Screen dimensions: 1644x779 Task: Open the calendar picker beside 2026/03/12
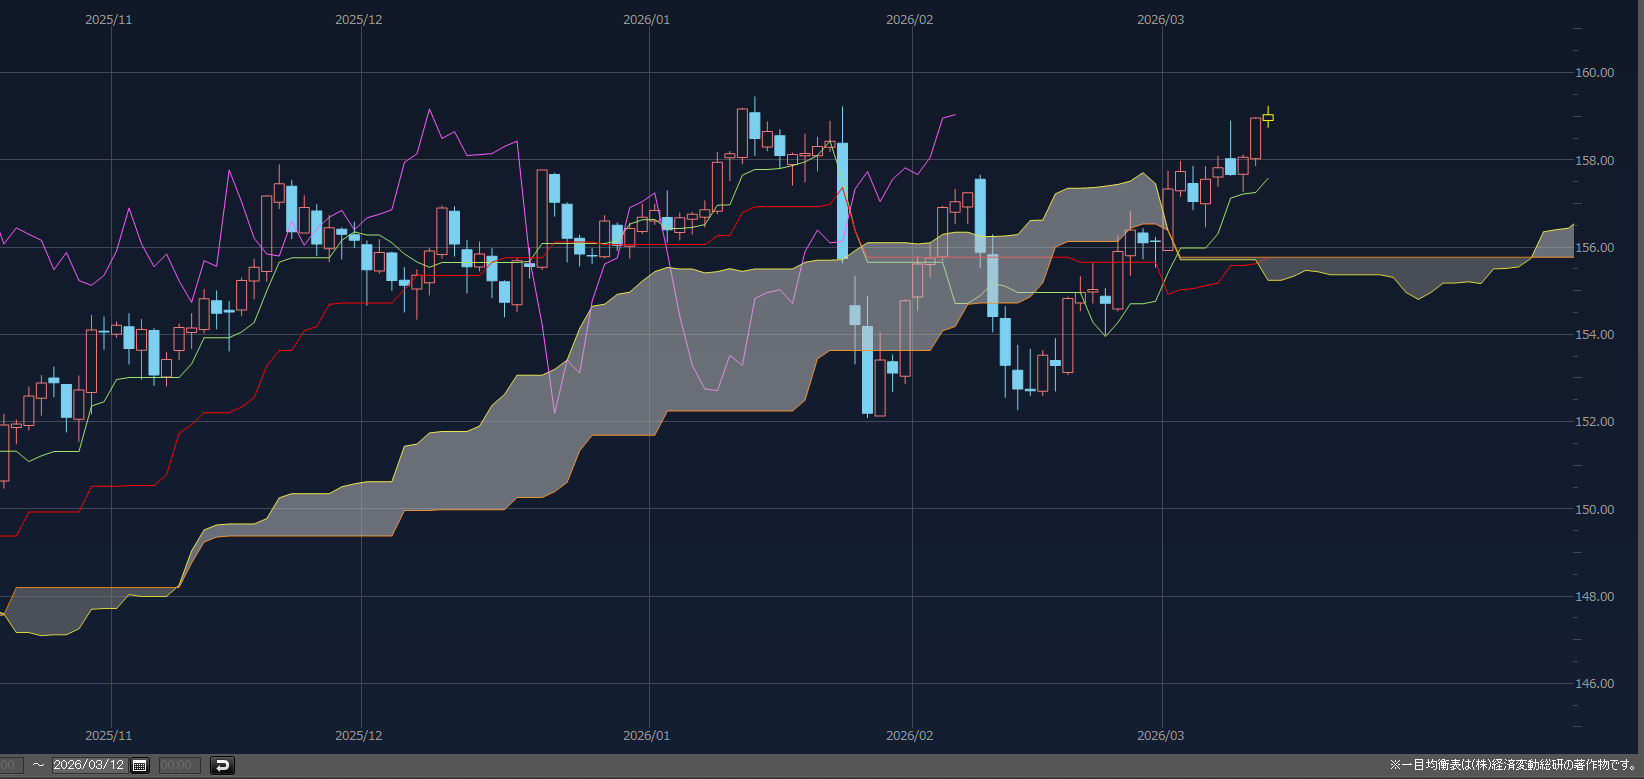tap(140, 765)
